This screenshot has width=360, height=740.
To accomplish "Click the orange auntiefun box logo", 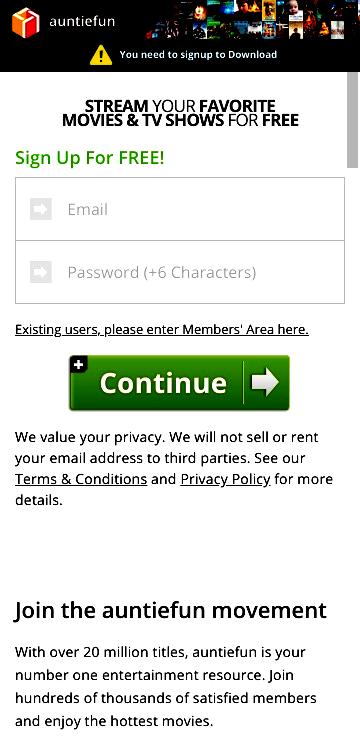I will point(25,22).
